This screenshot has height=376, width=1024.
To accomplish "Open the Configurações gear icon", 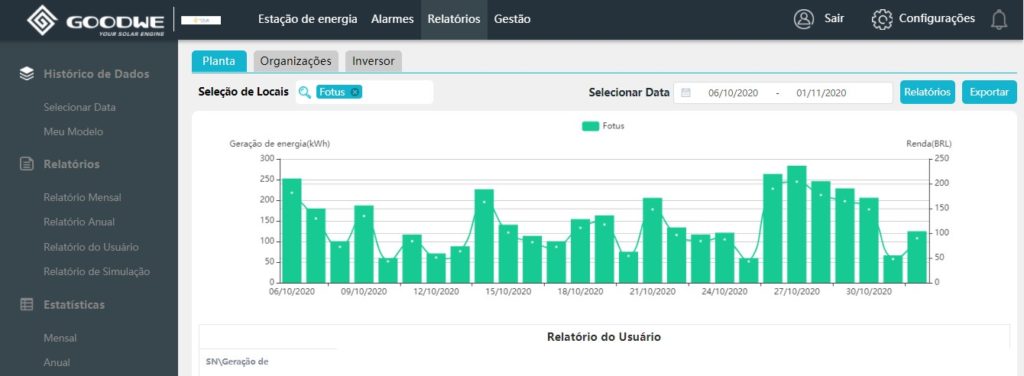I will tap(882, 19).
